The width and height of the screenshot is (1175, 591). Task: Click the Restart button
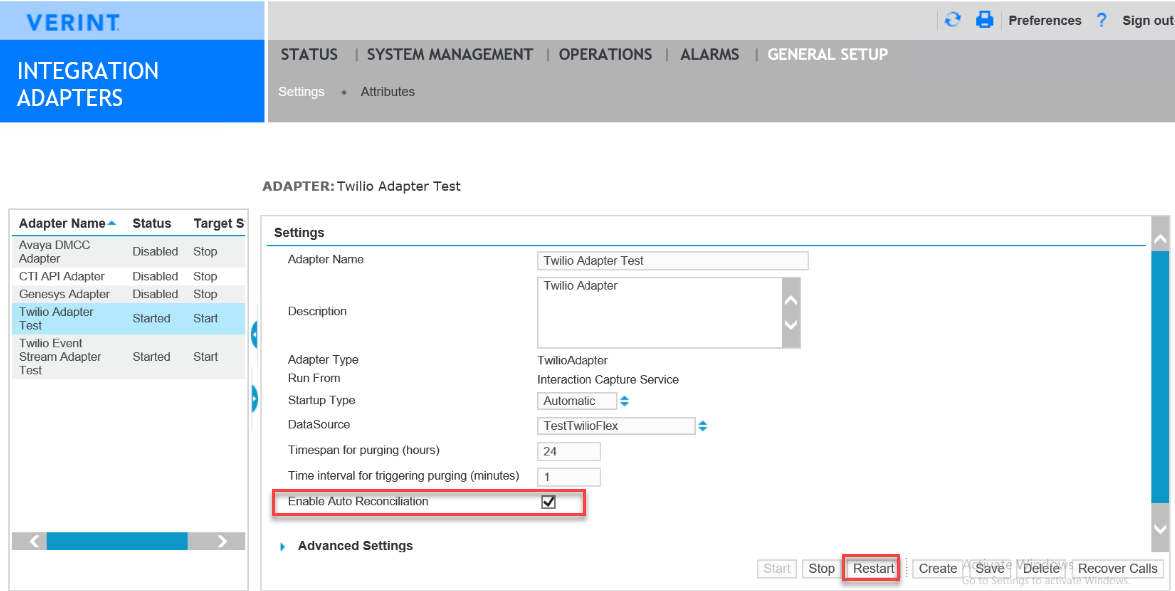pyautogui.click(x=874, y=569)
